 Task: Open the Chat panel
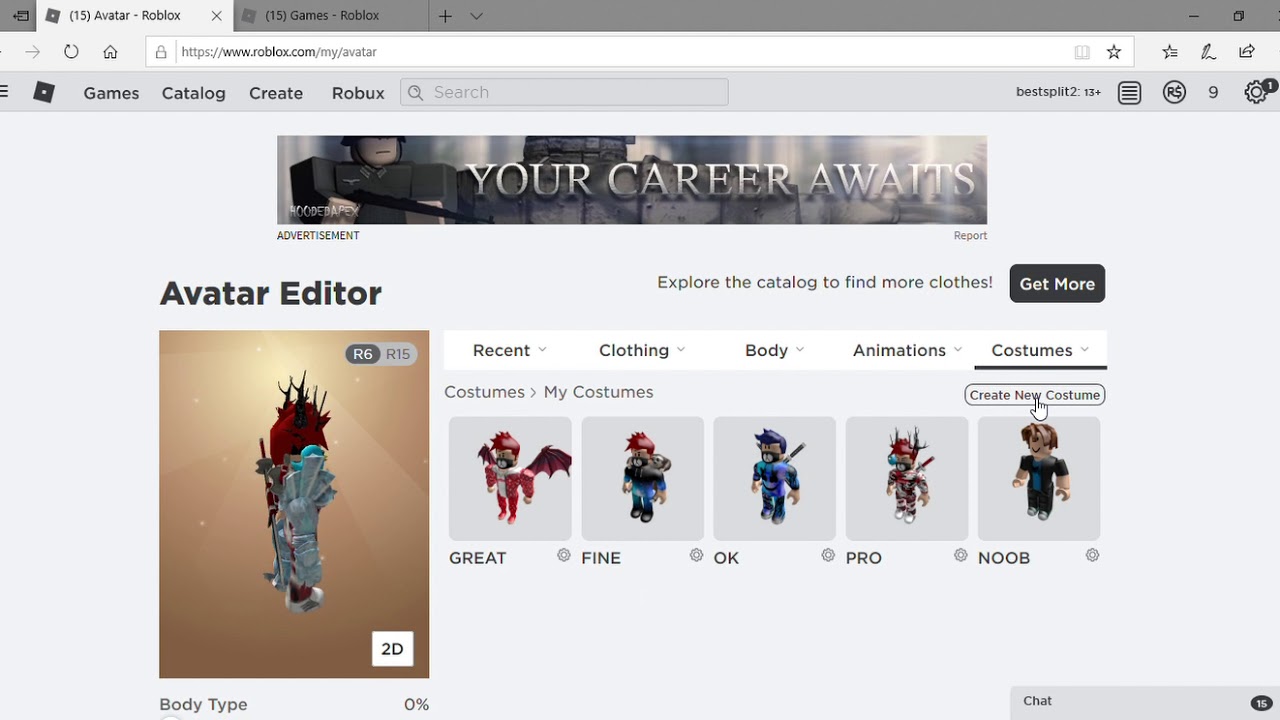click(x=1144, y=702)
